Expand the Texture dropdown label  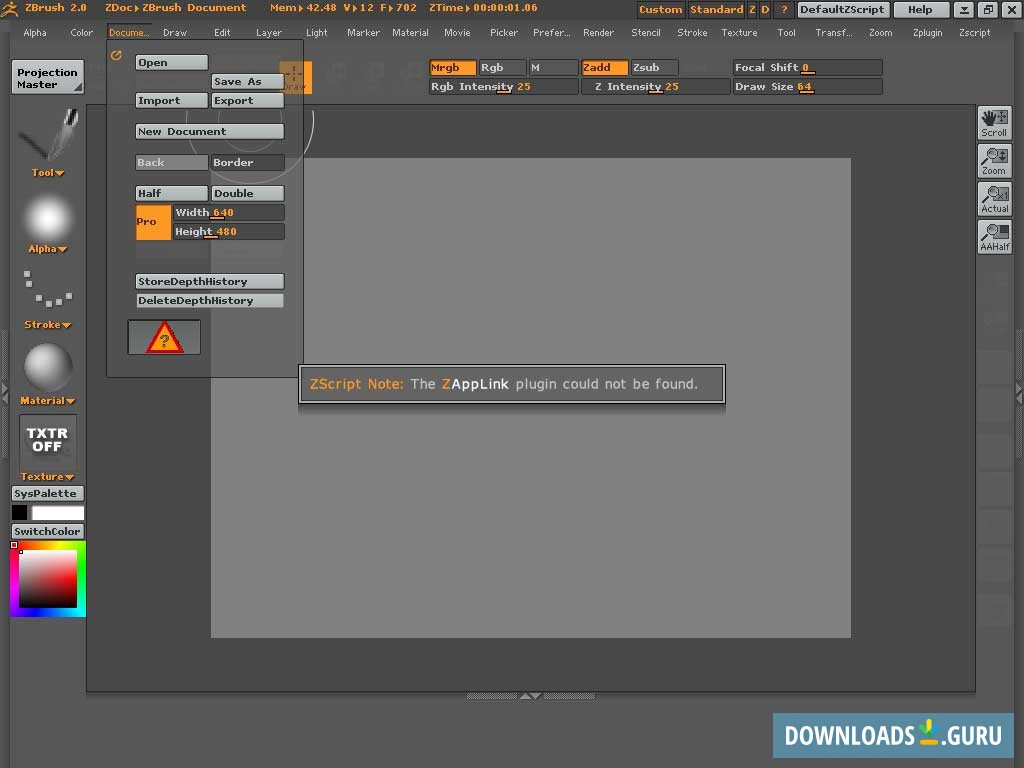point(48,476)
